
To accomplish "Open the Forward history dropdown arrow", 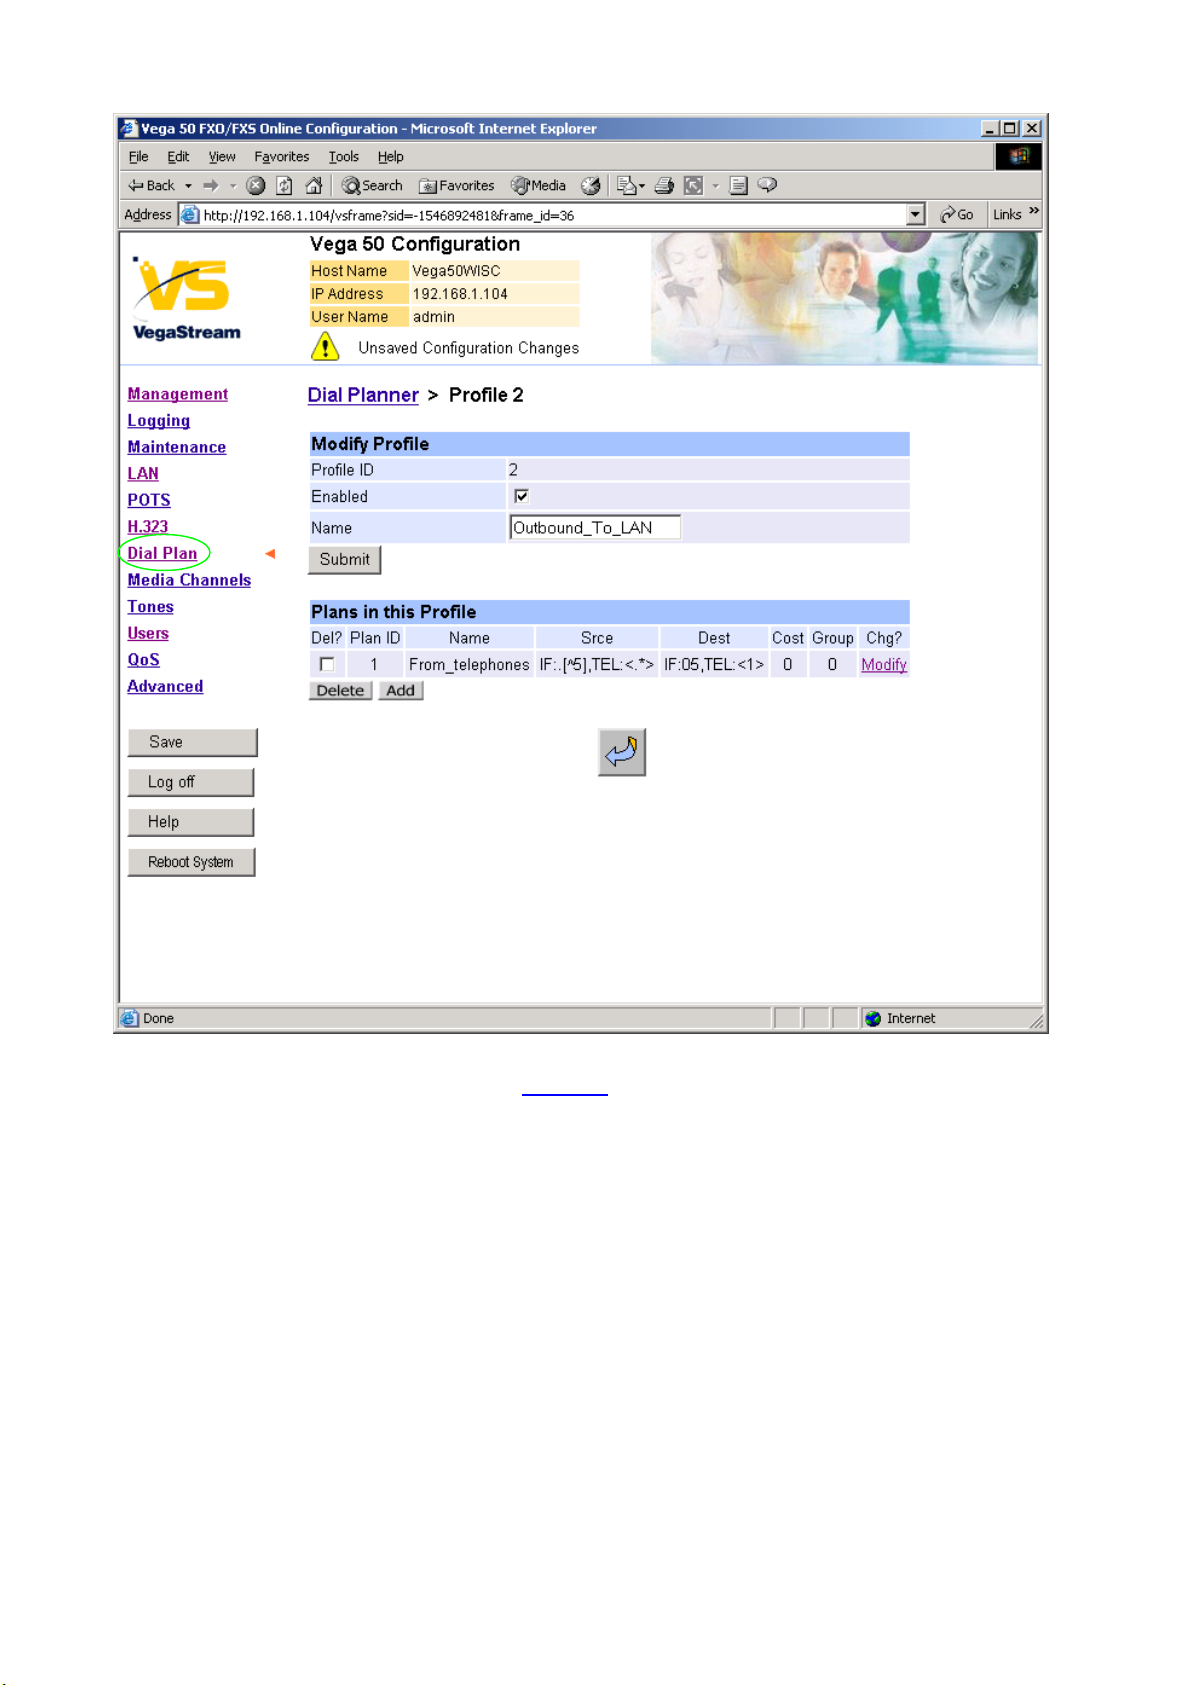I will point(232,185).
